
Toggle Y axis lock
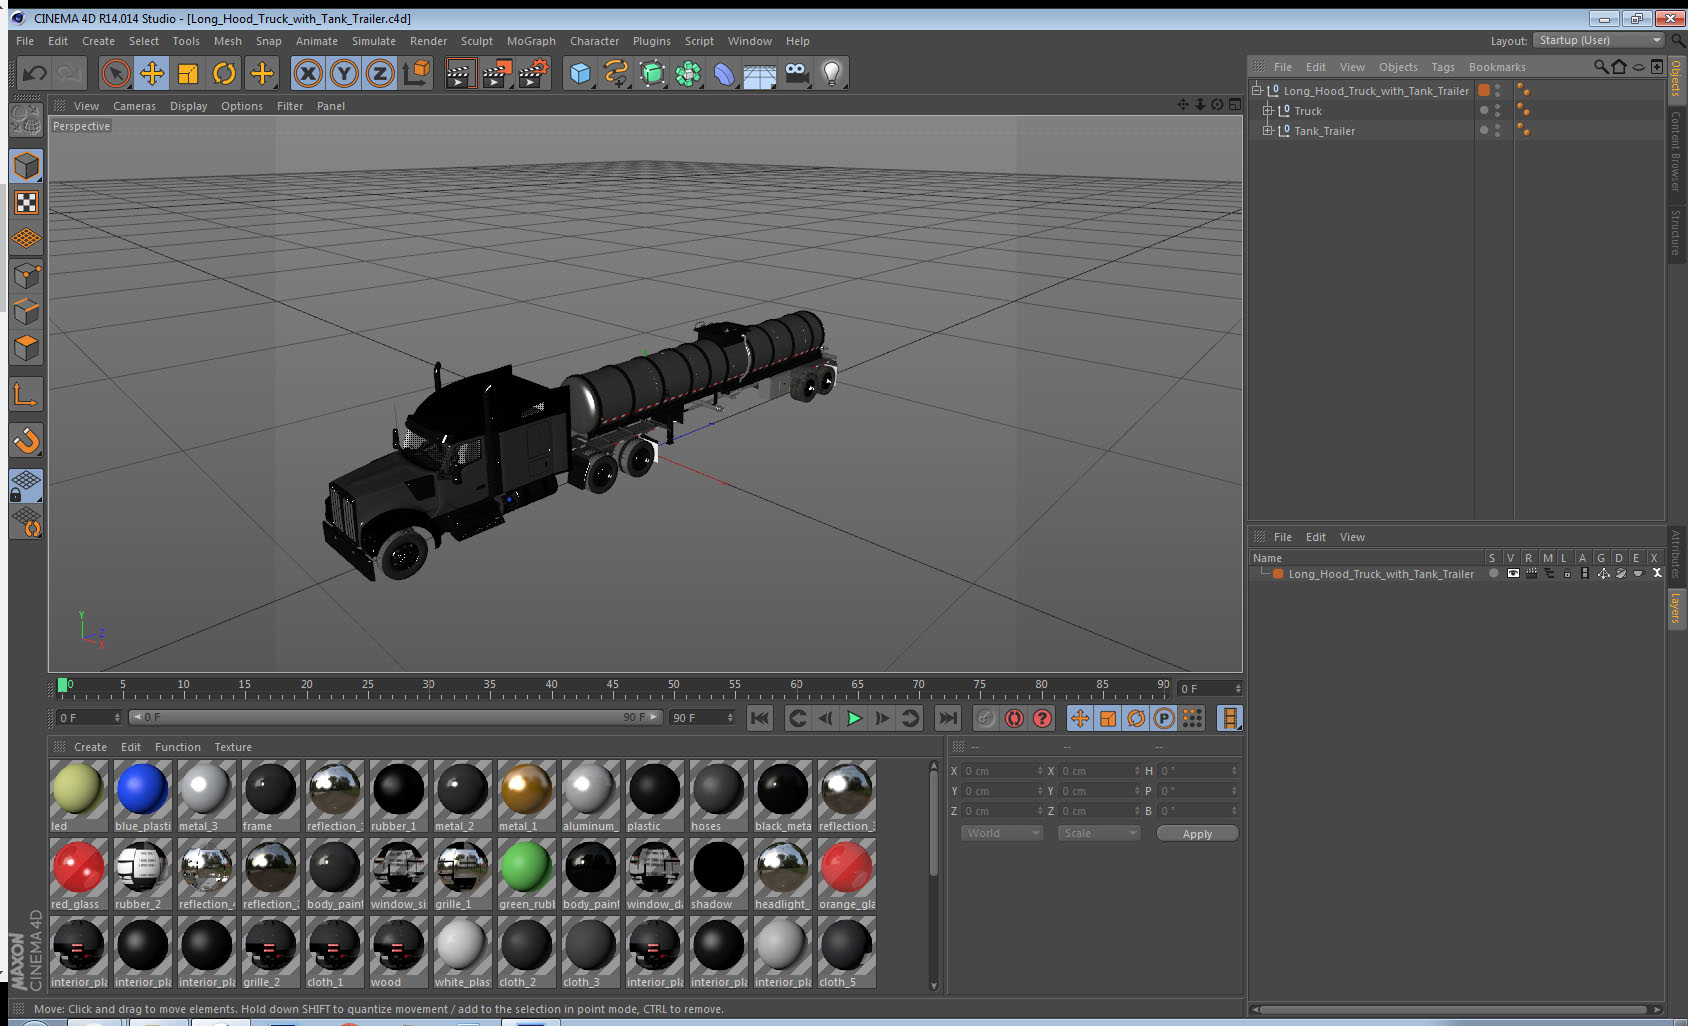[x=344, y=73]
